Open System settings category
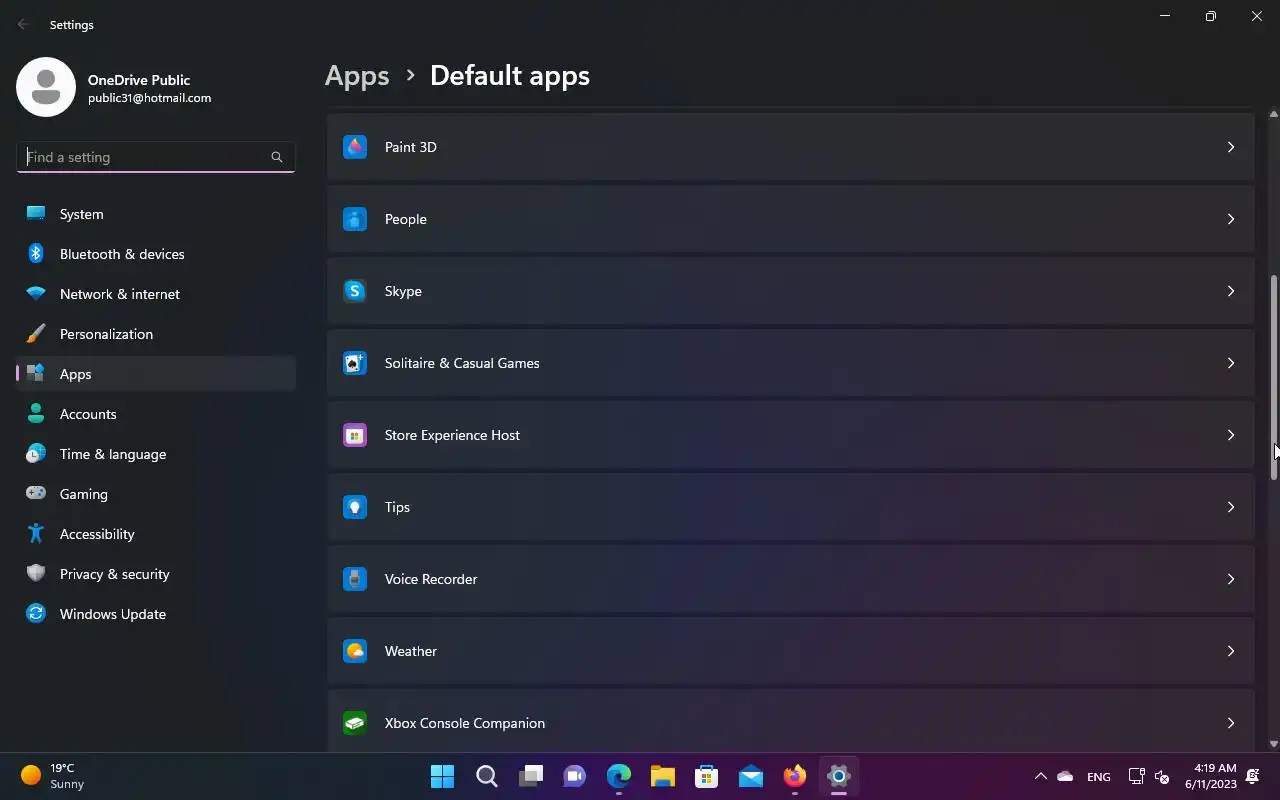The image size is (1280, 800). 156,214
